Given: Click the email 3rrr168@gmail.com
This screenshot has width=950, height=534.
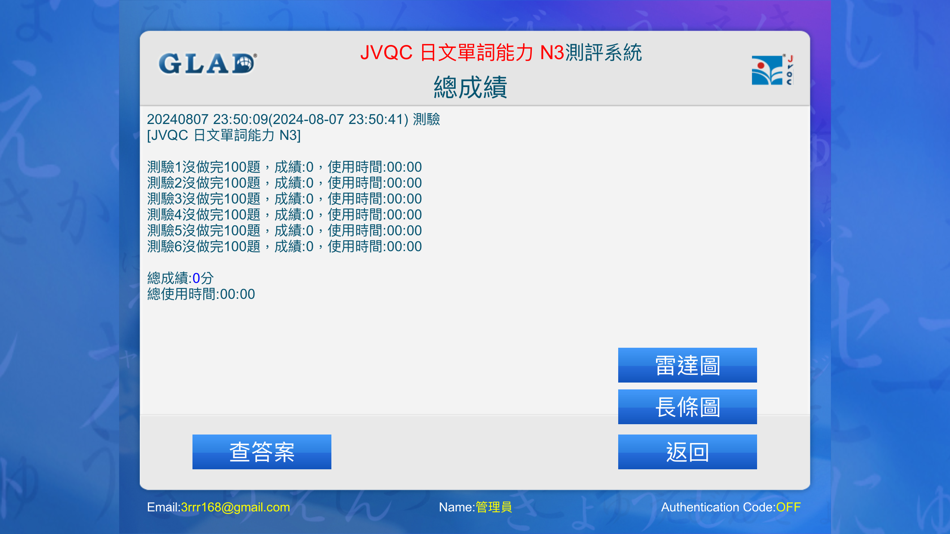Looking at the screenshot, I should [235, 507].
